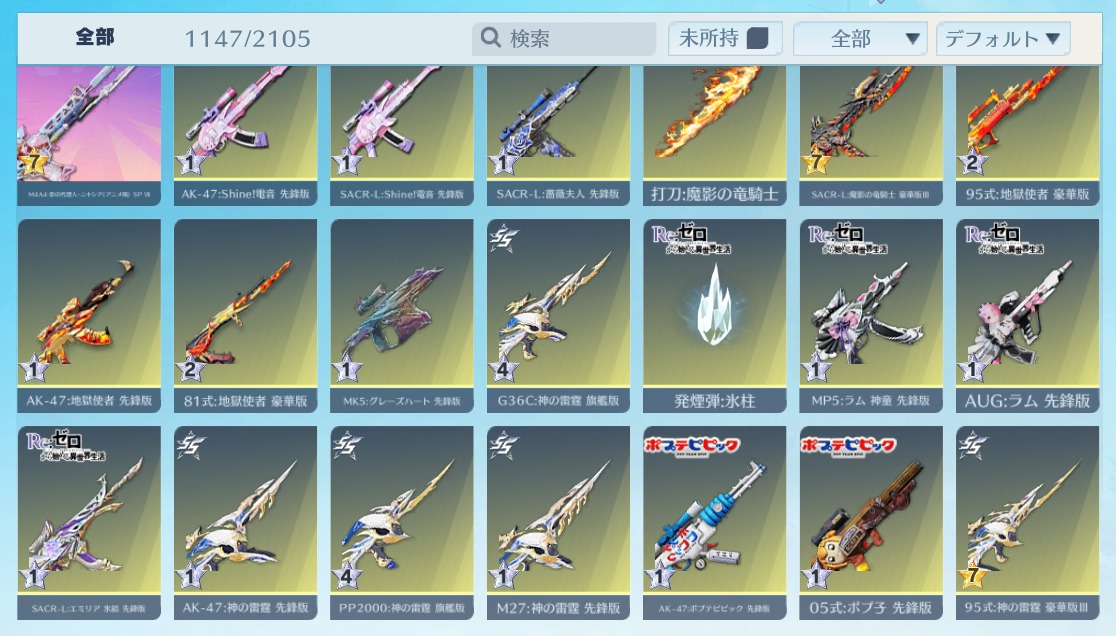
Task: Select the 発煙弾:氷柱 ice crystal item
Action: [x=715, y=316]
